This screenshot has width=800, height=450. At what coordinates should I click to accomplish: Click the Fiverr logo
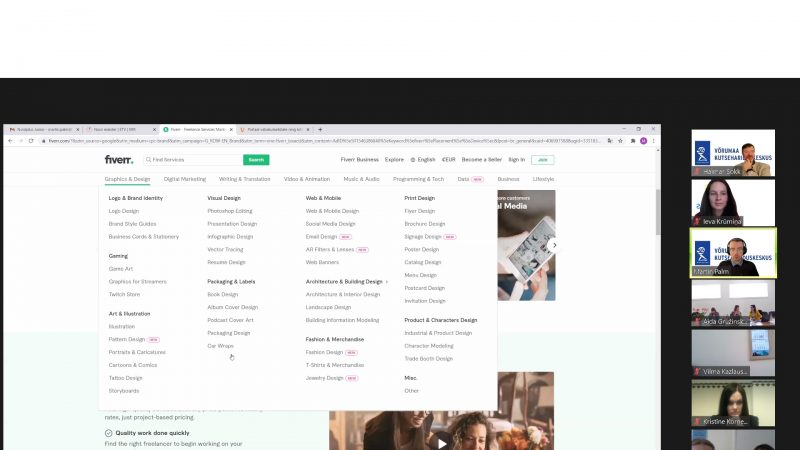pyautogui.click(x=119, y=160)
